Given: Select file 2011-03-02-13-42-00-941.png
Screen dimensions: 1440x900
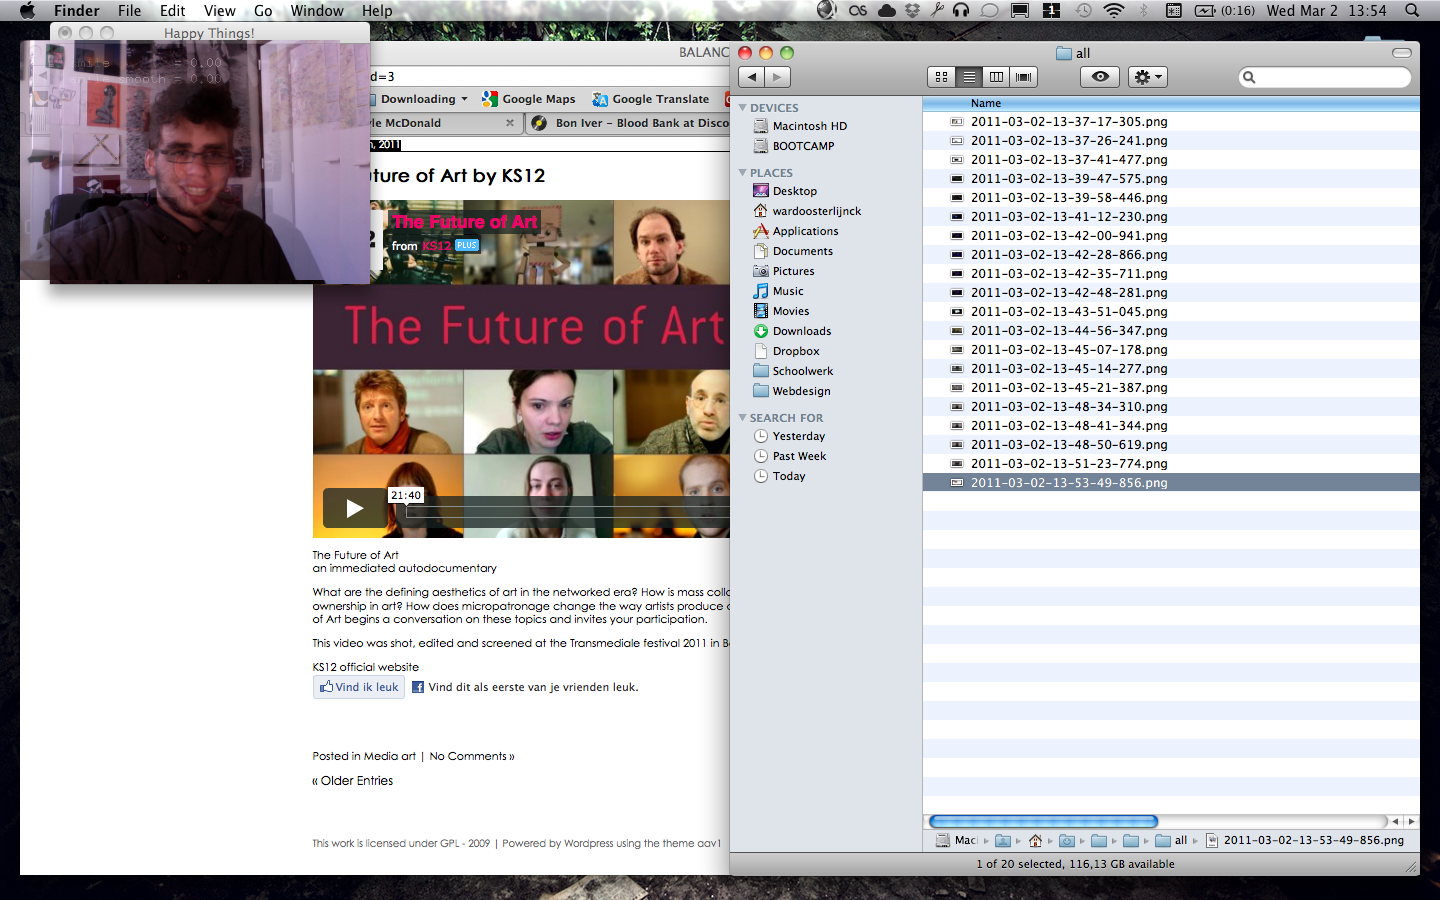Looking at the screenshot, I should (x=1069, y=236).
